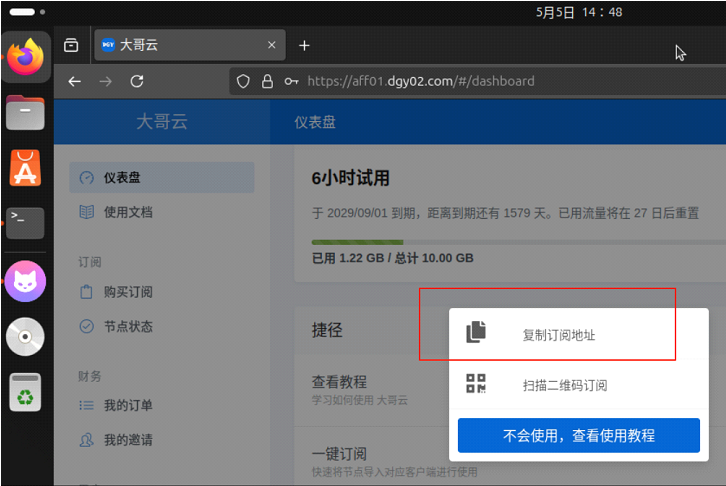
Task: Click the shield tracking protection icon
Action: [x=242, y=81]
